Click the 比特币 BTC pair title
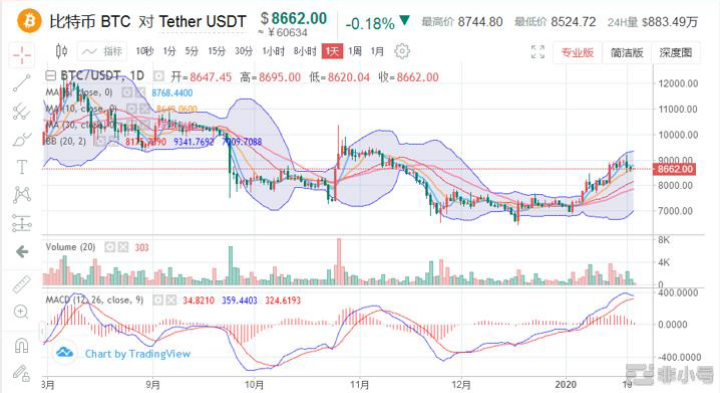 tap(90, 21)
